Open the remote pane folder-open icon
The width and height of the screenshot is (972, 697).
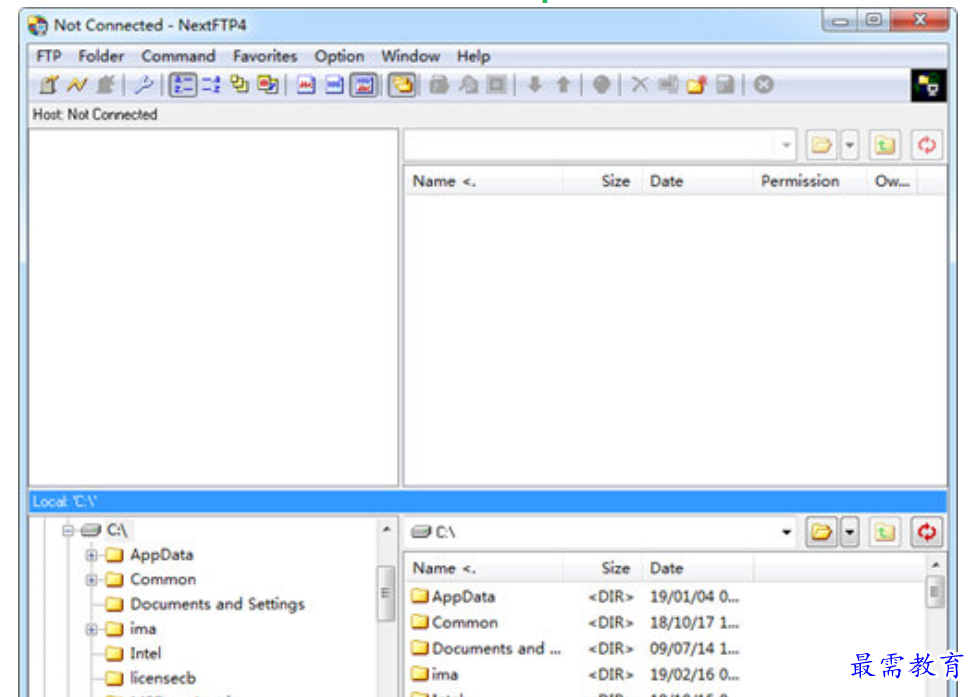tap(821, 145)
